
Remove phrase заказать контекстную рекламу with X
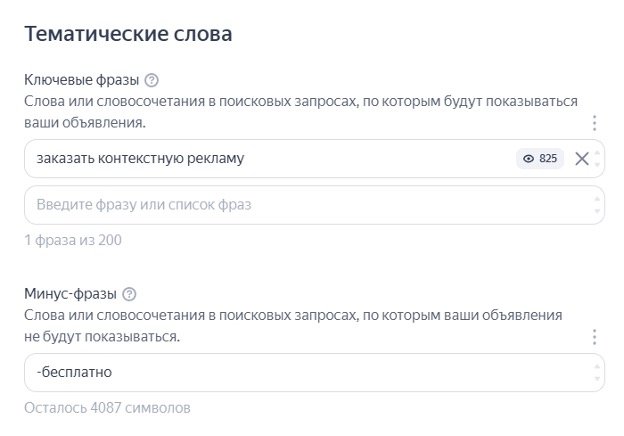tap(582, 158)
